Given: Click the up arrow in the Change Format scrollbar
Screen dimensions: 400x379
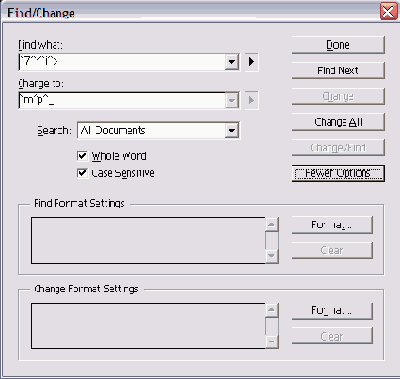Looking at the screenshot, I should coord(271,310).
